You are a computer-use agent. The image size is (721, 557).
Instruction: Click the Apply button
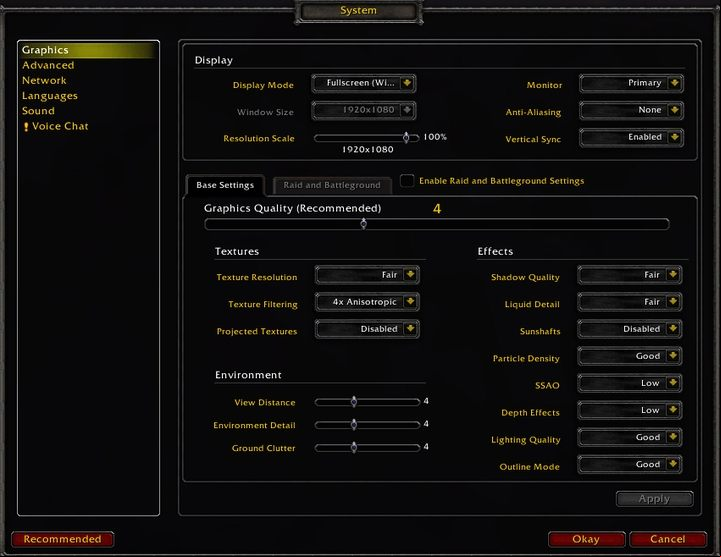[x=654, y=499]
